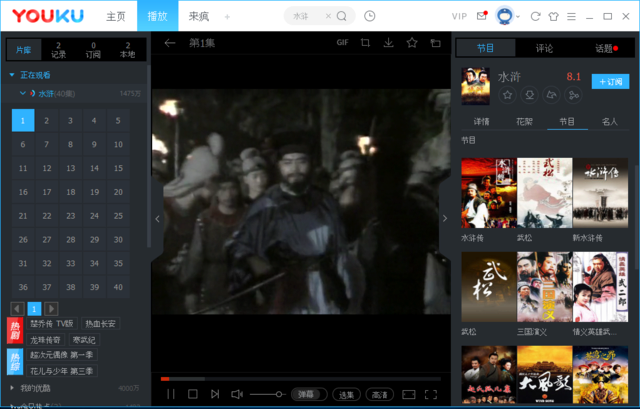Viewport: 640px width, 409px height.
Task: Select episode 13 in episode grid
Action: (71, 168)
